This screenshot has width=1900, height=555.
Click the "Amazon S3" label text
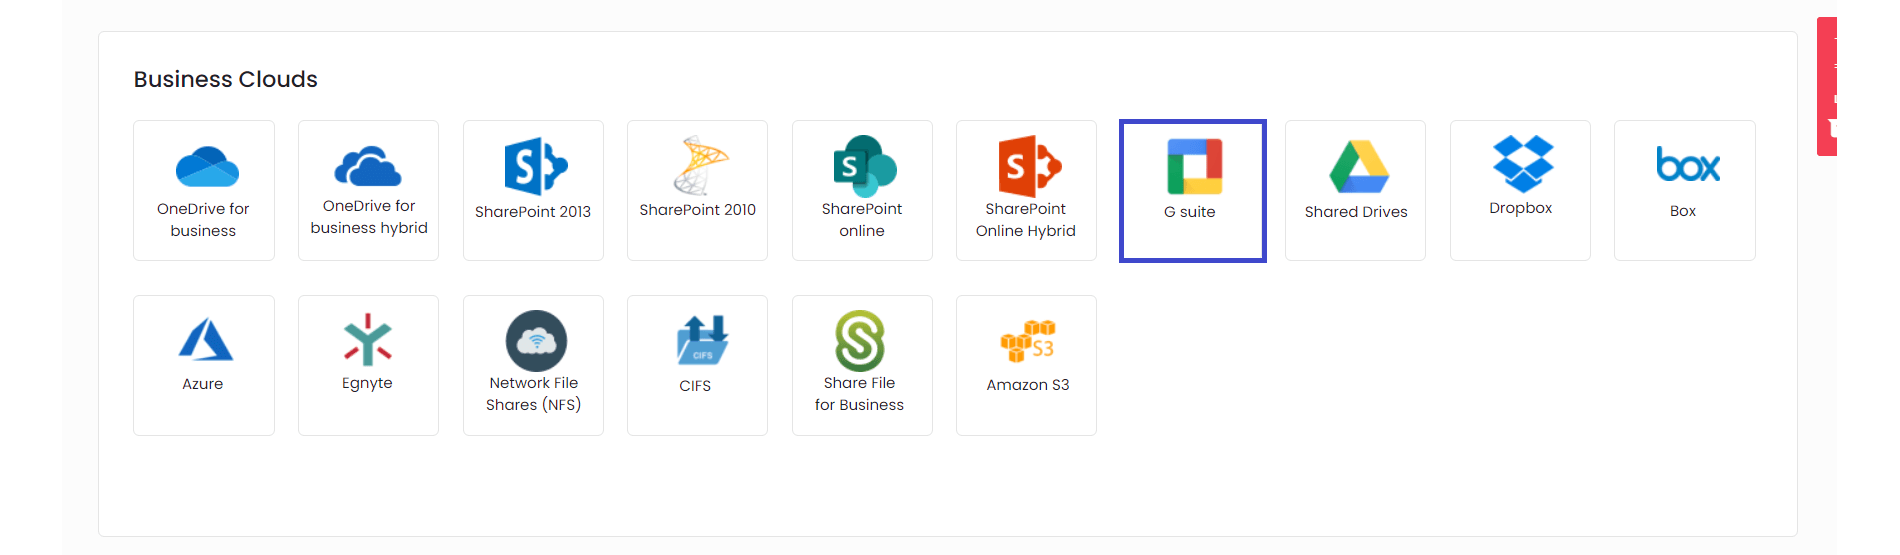[1028, 385]
